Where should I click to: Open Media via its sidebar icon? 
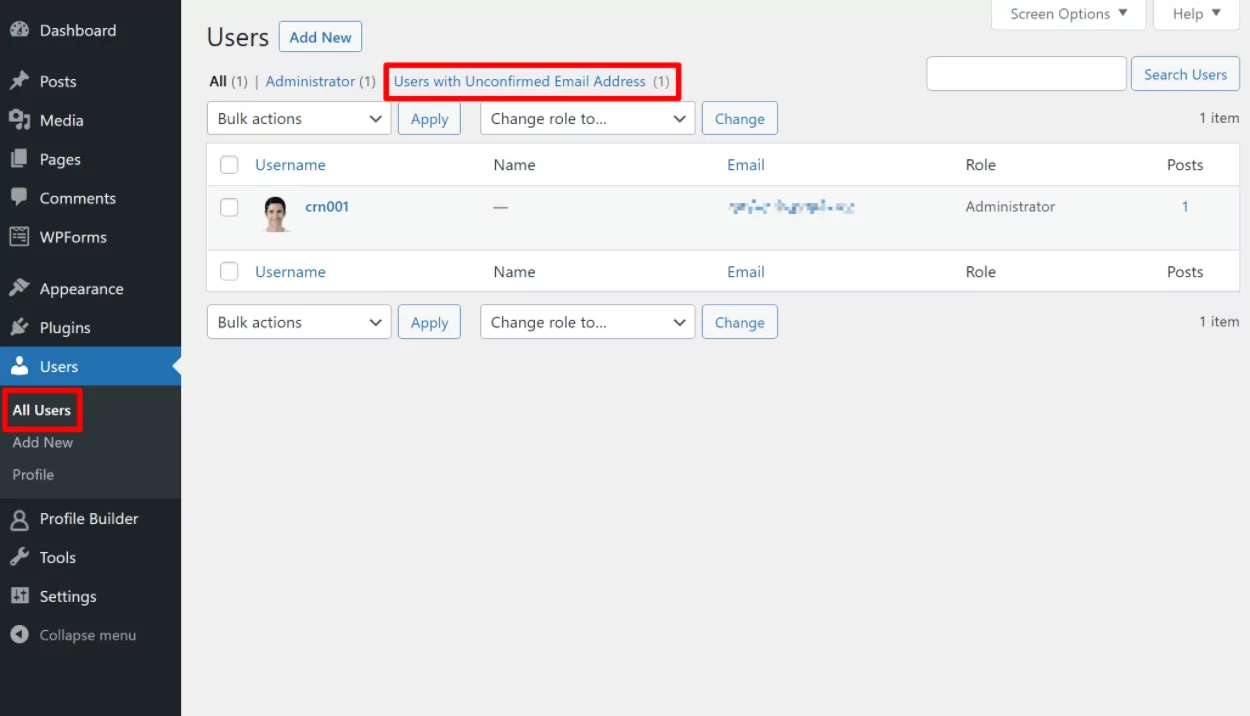[19, 120]
